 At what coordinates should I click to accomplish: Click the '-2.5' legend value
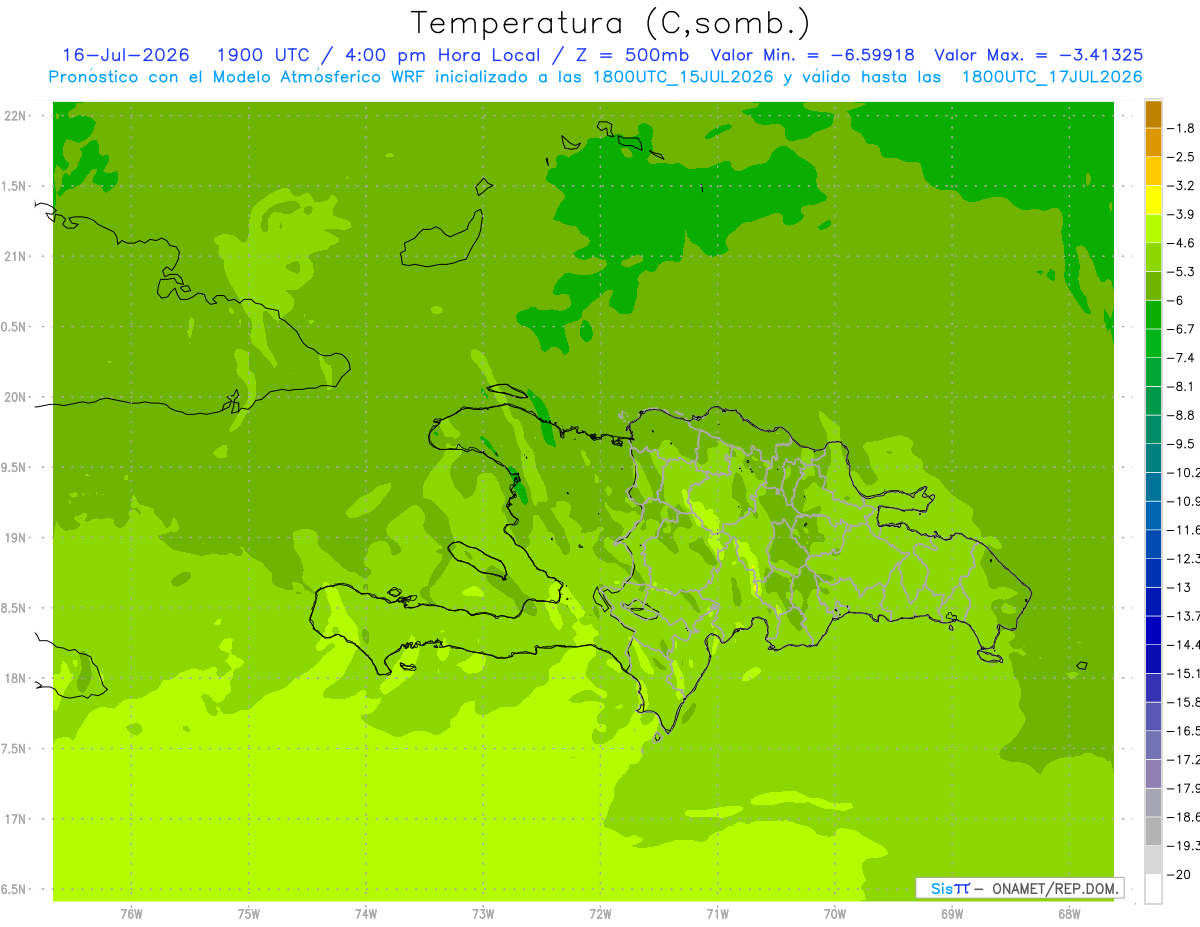click(1182, 157)
